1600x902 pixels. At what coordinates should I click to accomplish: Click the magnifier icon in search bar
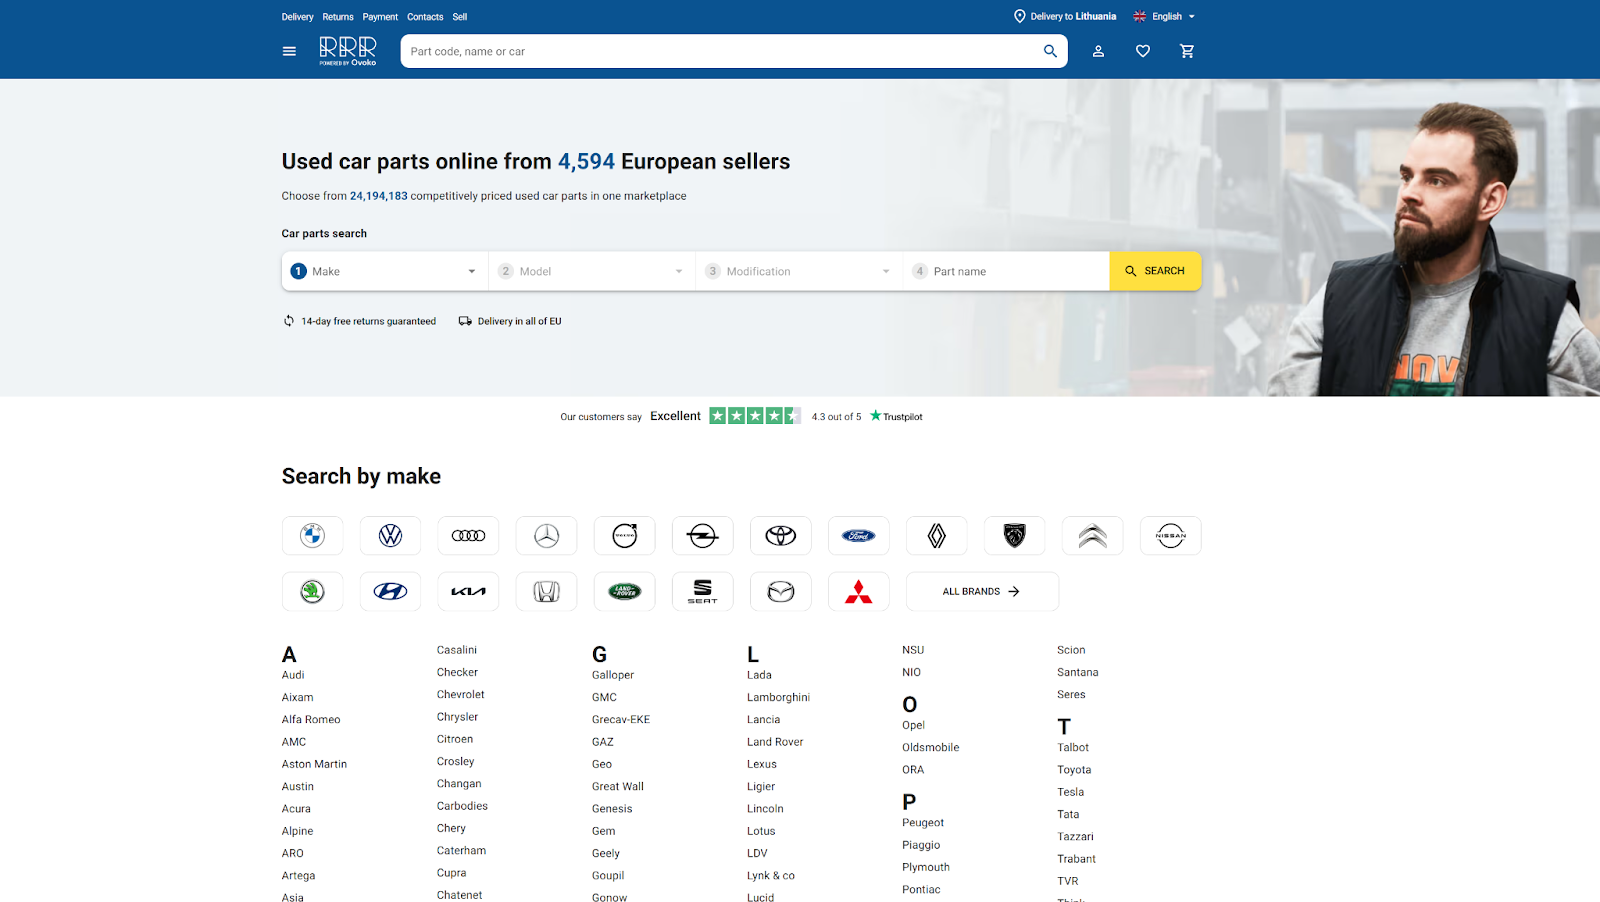coord(1050,51)
